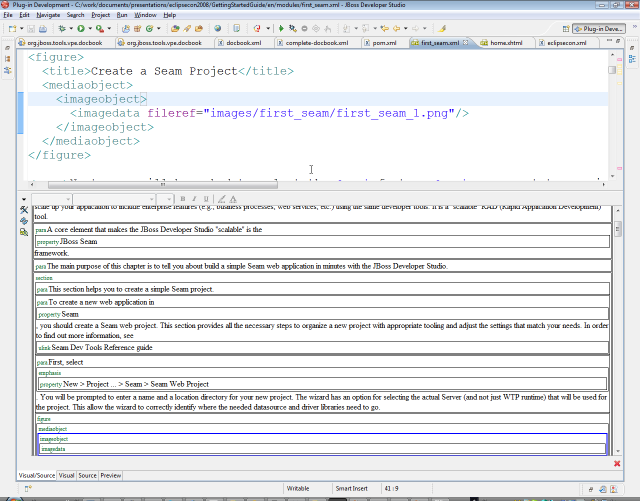Select the Visual bottom tab

[66, 476]
